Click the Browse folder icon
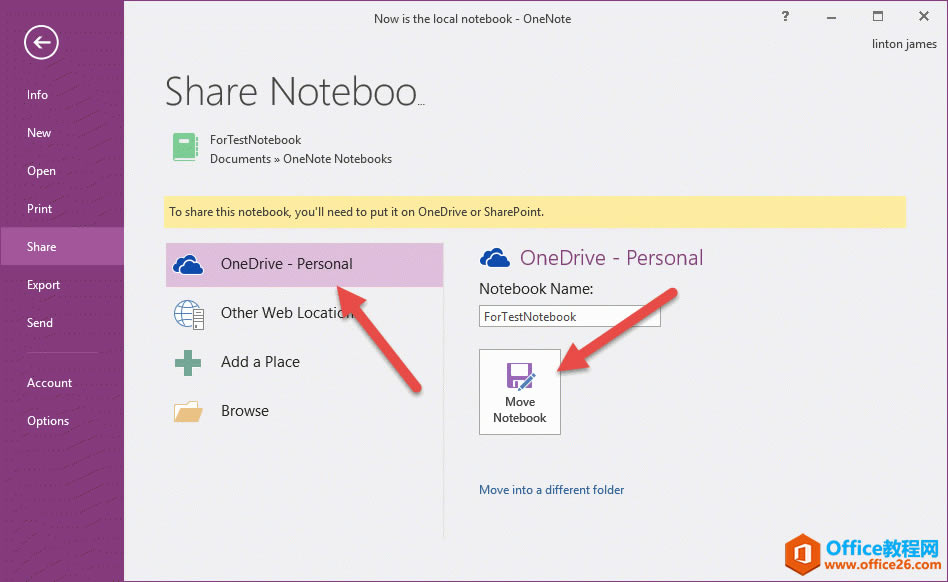 pos(188,411)
